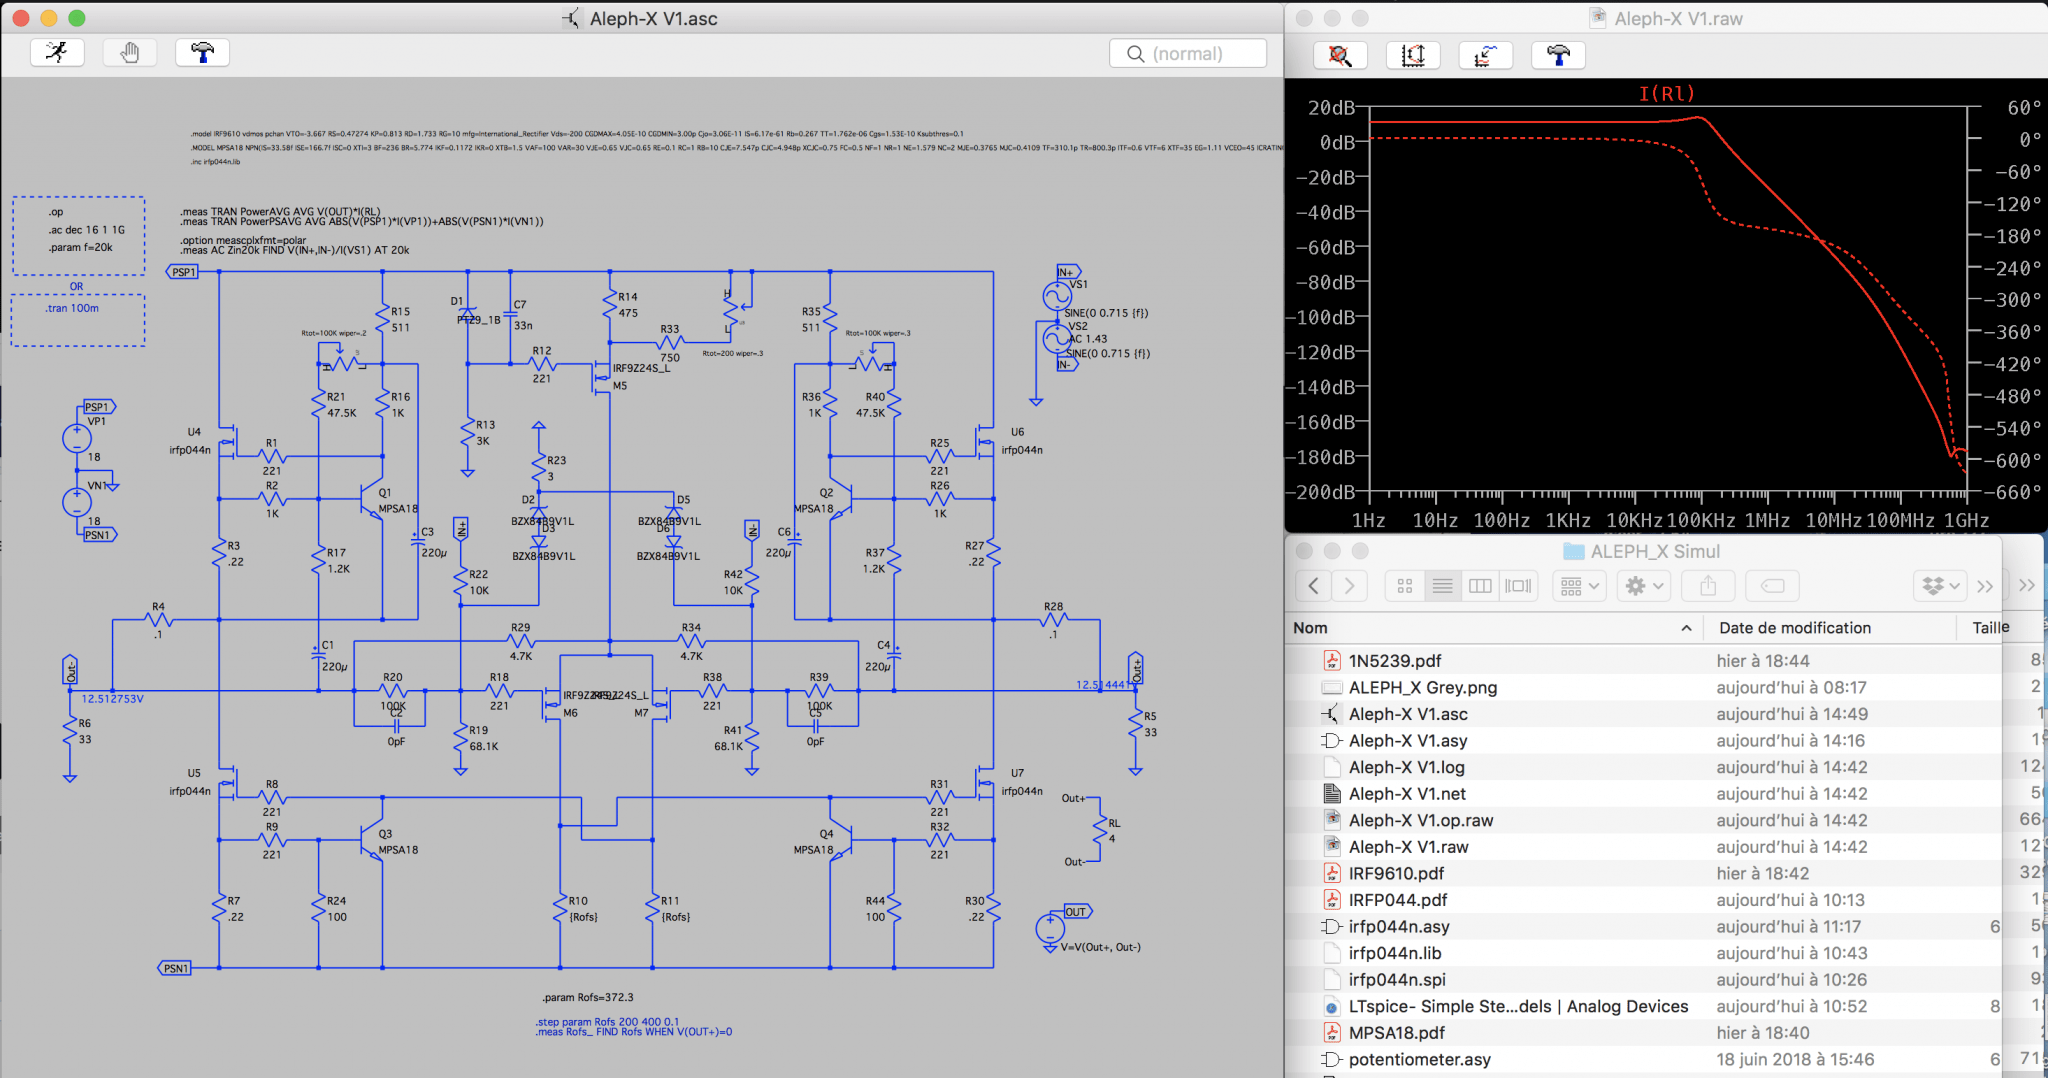Click the .param Rofs=372.3 directive
This screenshot has width=2048, height=1078.
coord(588,998)
